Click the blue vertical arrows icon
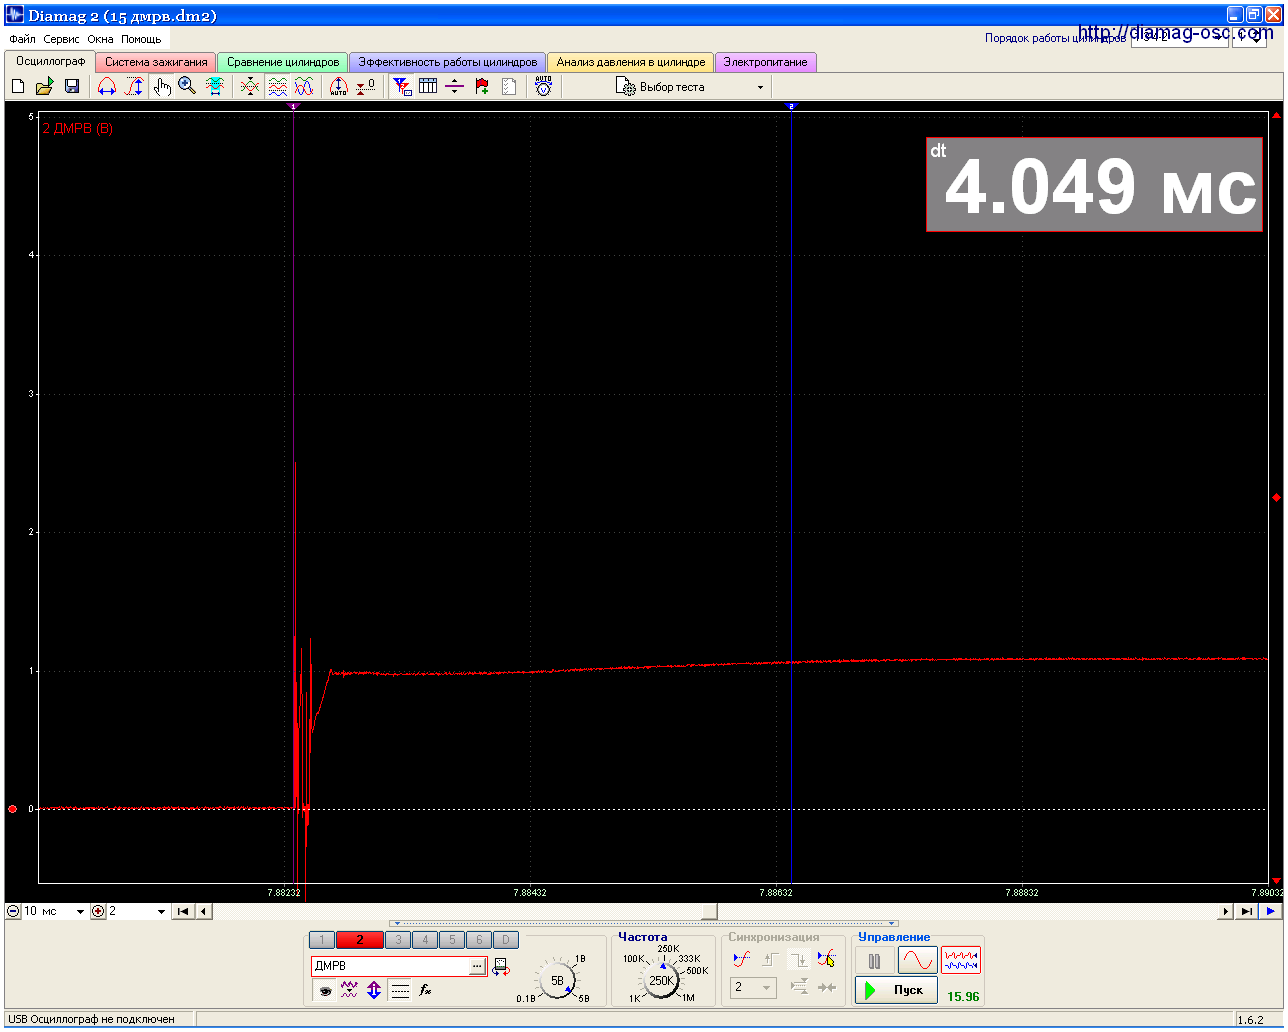1288x1032 pixels. click(x=374, y=990)
